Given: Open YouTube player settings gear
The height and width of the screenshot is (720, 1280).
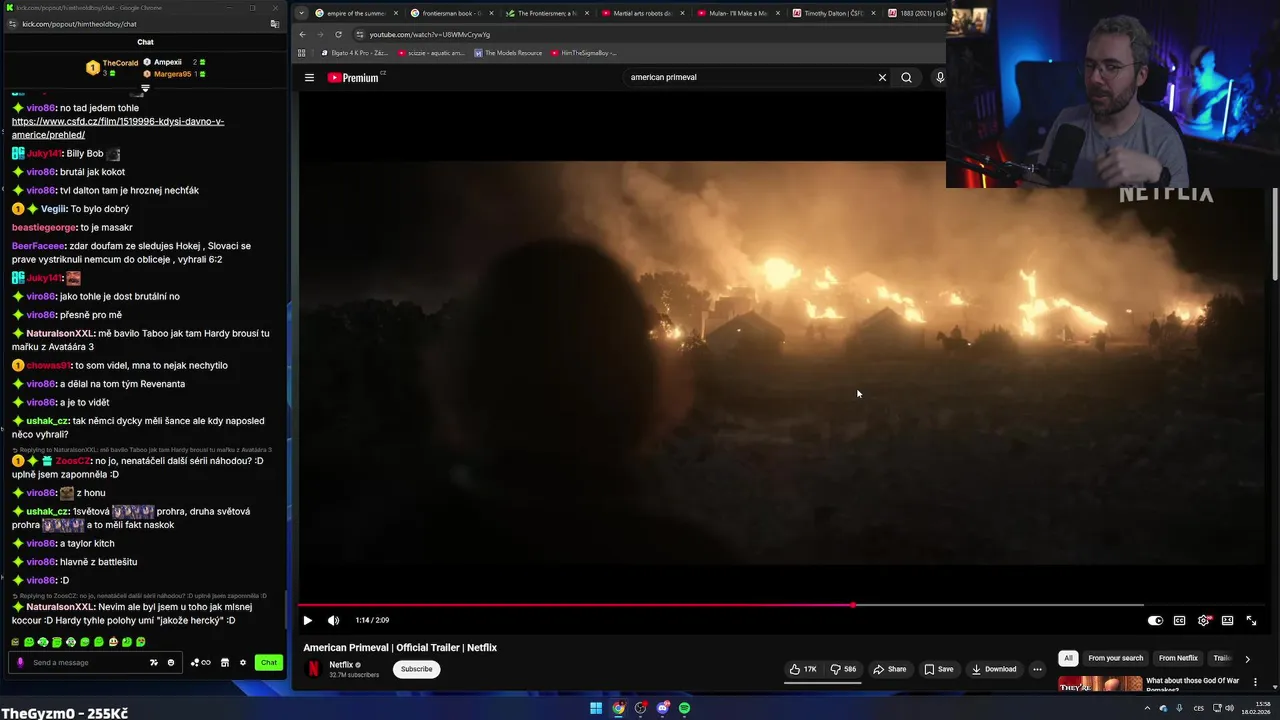Looking at the screenshot, I should tap(1203, 620).
